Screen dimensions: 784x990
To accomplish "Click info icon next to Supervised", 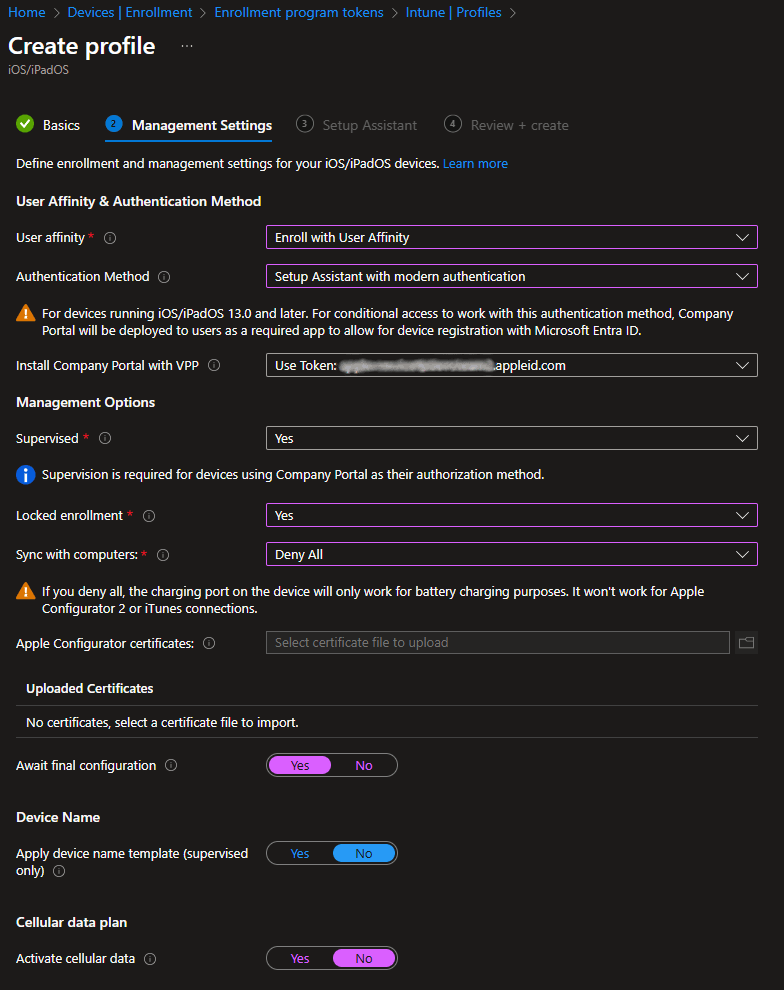I will [x=105, y=438].
